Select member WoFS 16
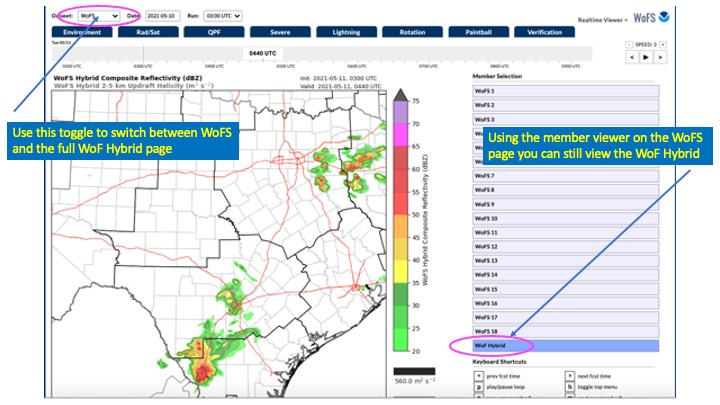 [566, 303]
